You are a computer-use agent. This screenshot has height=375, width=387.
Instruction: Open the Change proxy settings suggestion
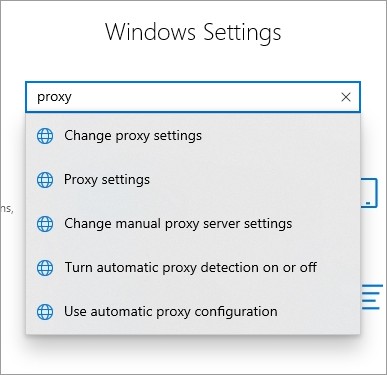pos(193,136)
